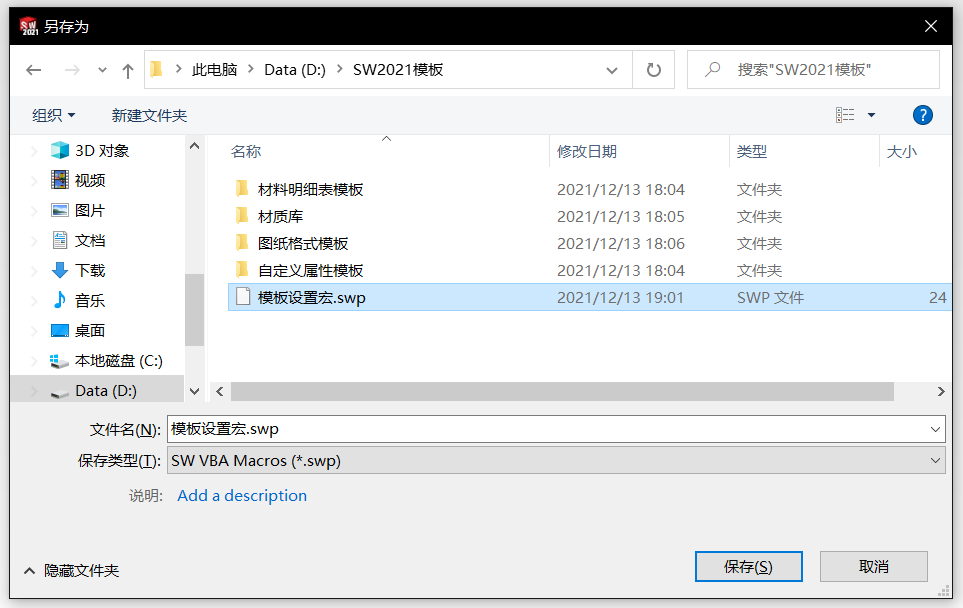
Task: Click the search SW2021模板 box
Action: coord(813,69)
